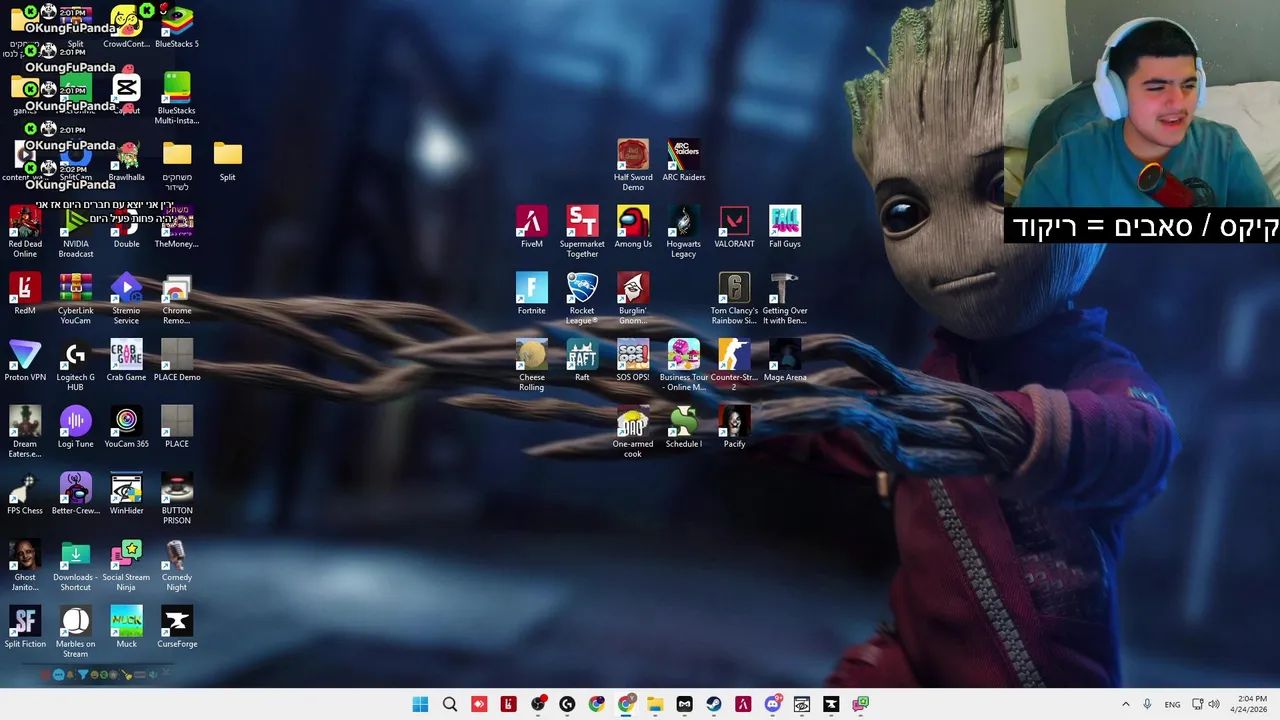Open the CurseForge desktop shortcut
The image size is (1280, 720).
pyautogui.click(x=177, y=628)
